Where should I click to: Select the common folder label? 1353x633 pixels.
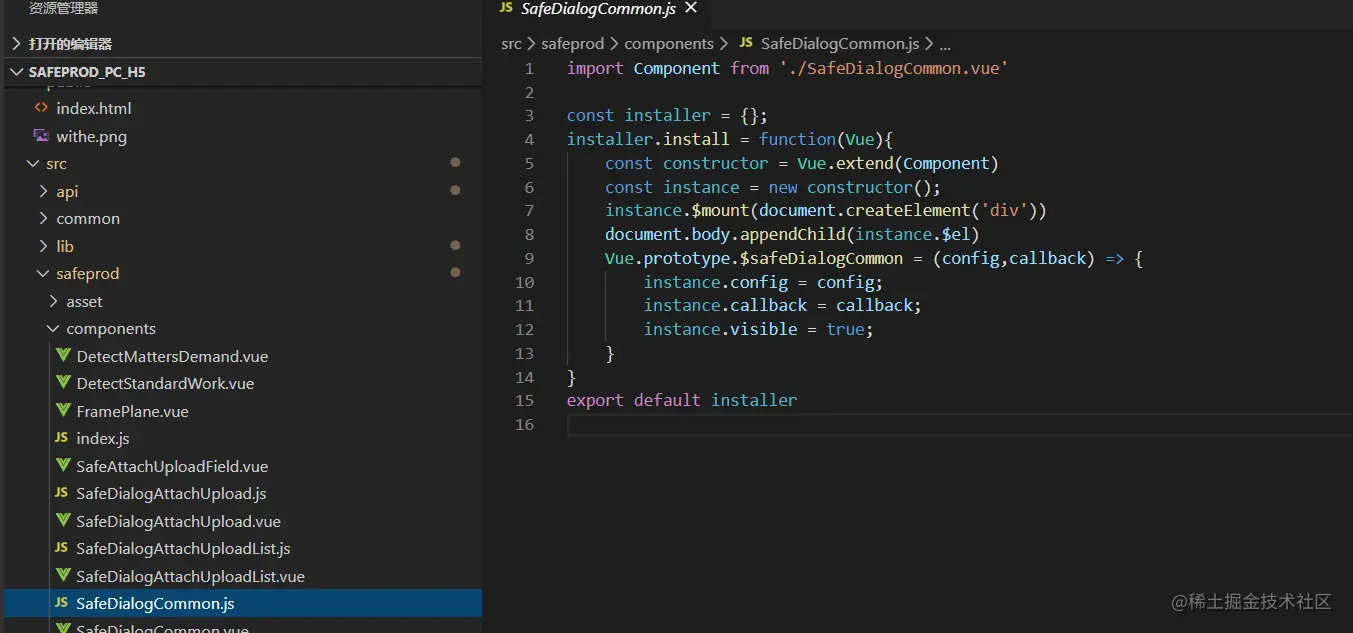(88, 218)
